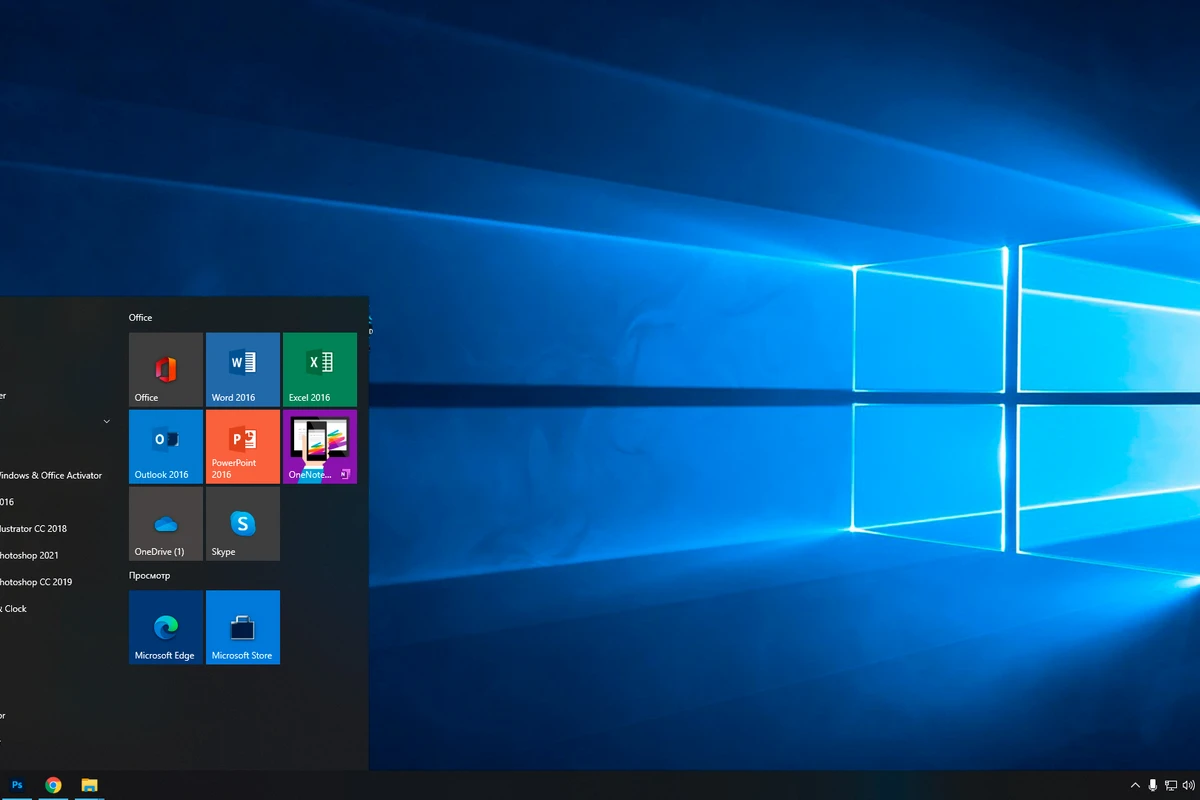1200x800 pixels.
Task: Open Google Chrome from the taskbar
Action: click(x=53, y=785)
